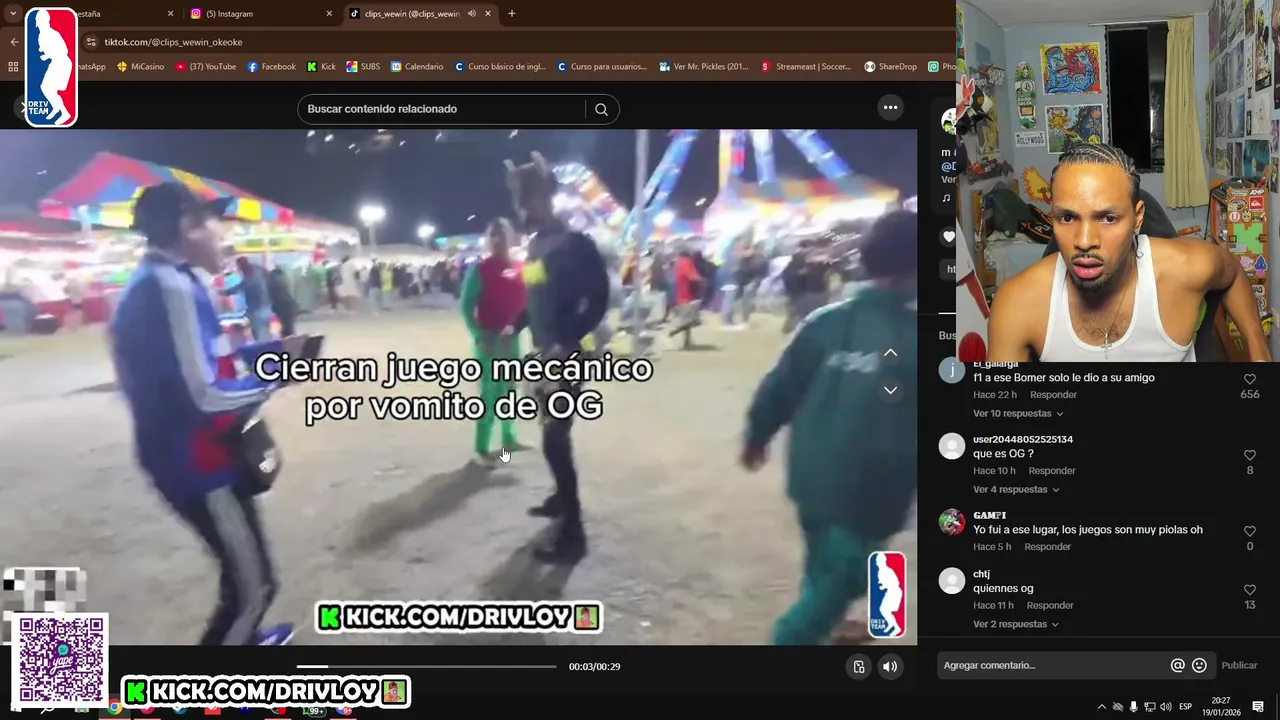Open user20448052525134 profile name
Viewport: 1280px width, 720px height.
[1023, 440]
